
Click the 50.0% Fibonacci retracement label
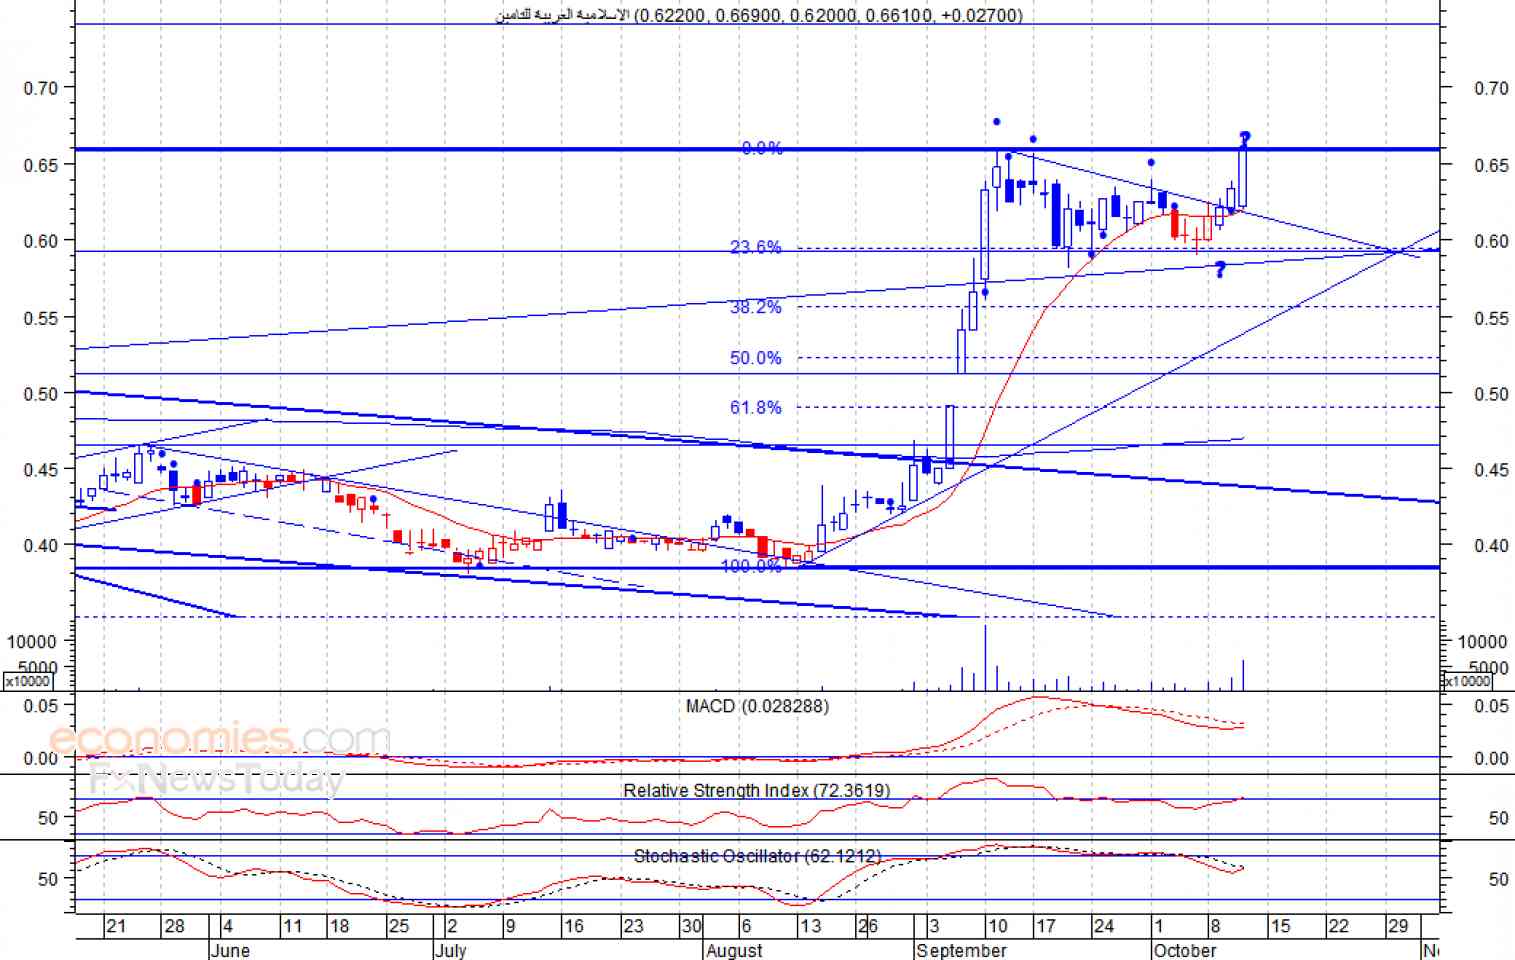756,358
